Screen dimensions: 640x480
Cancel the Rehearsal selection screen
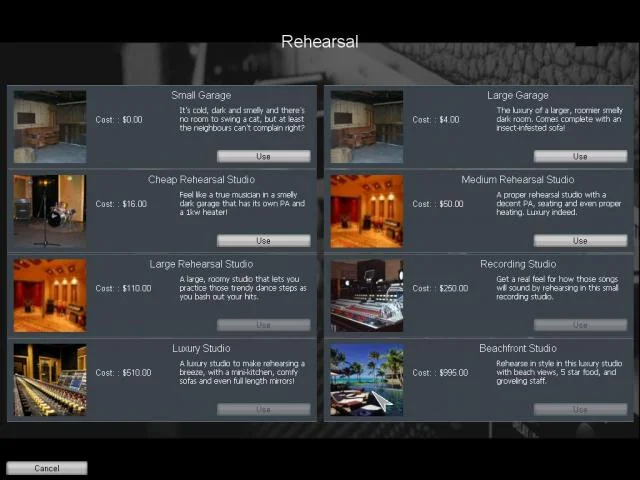coord(47,468)
